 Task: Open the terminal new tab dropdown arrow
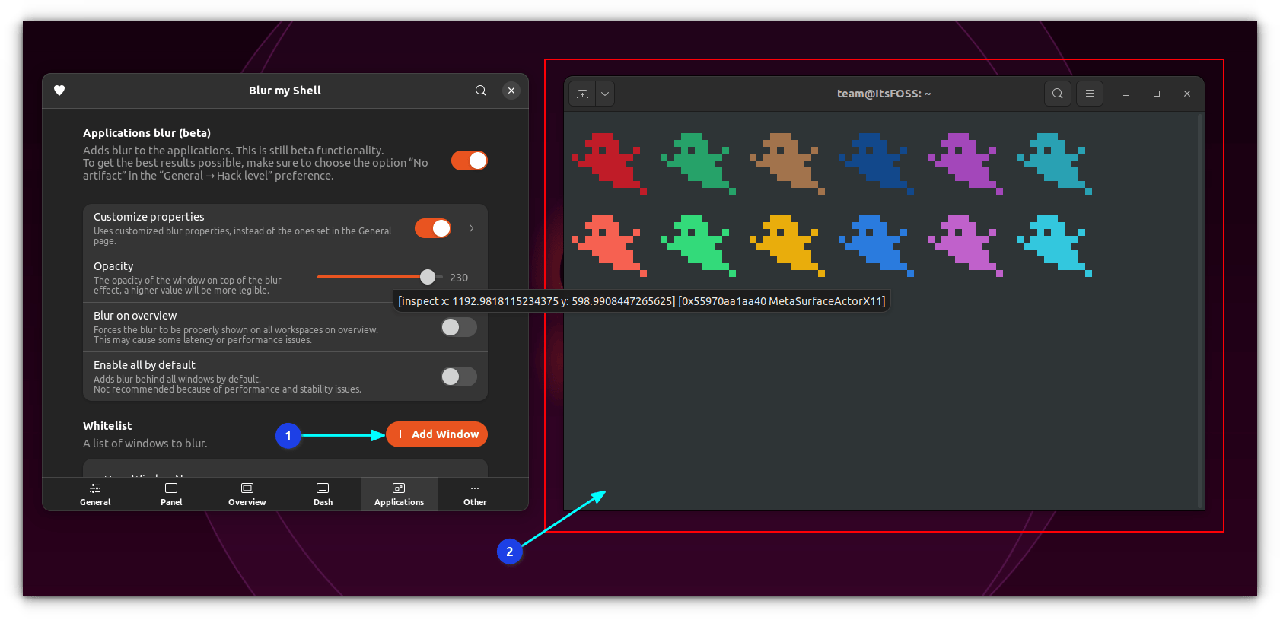(x=604, y=93)
